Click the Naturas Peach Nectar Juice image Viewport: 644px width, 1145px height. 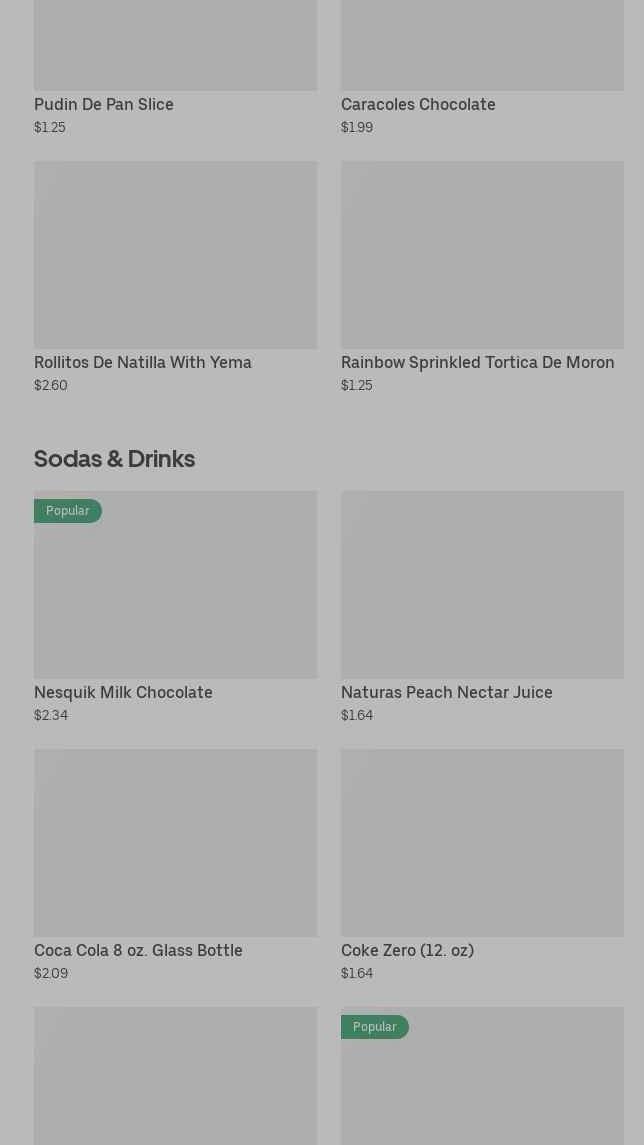click(x=482, y=585)
